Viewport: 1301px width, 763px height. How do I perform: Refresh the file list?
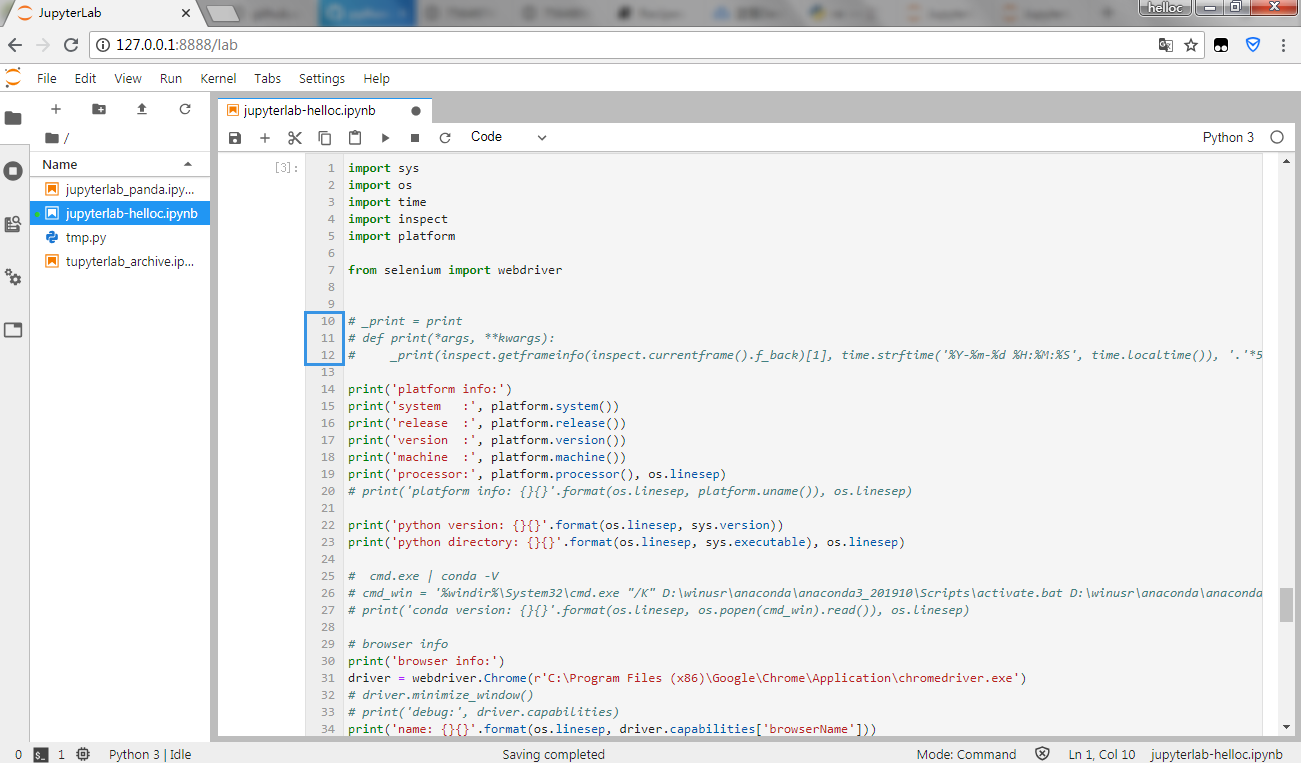coord(185,109)
